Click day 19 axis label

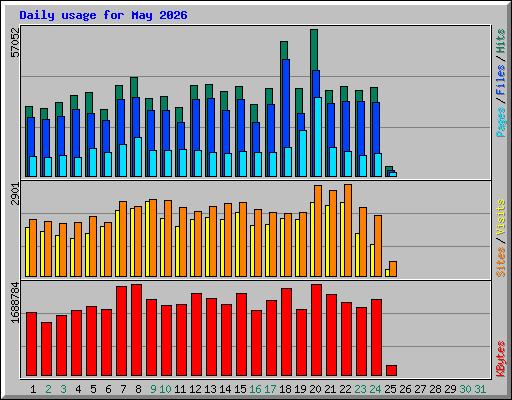(300, 389)
